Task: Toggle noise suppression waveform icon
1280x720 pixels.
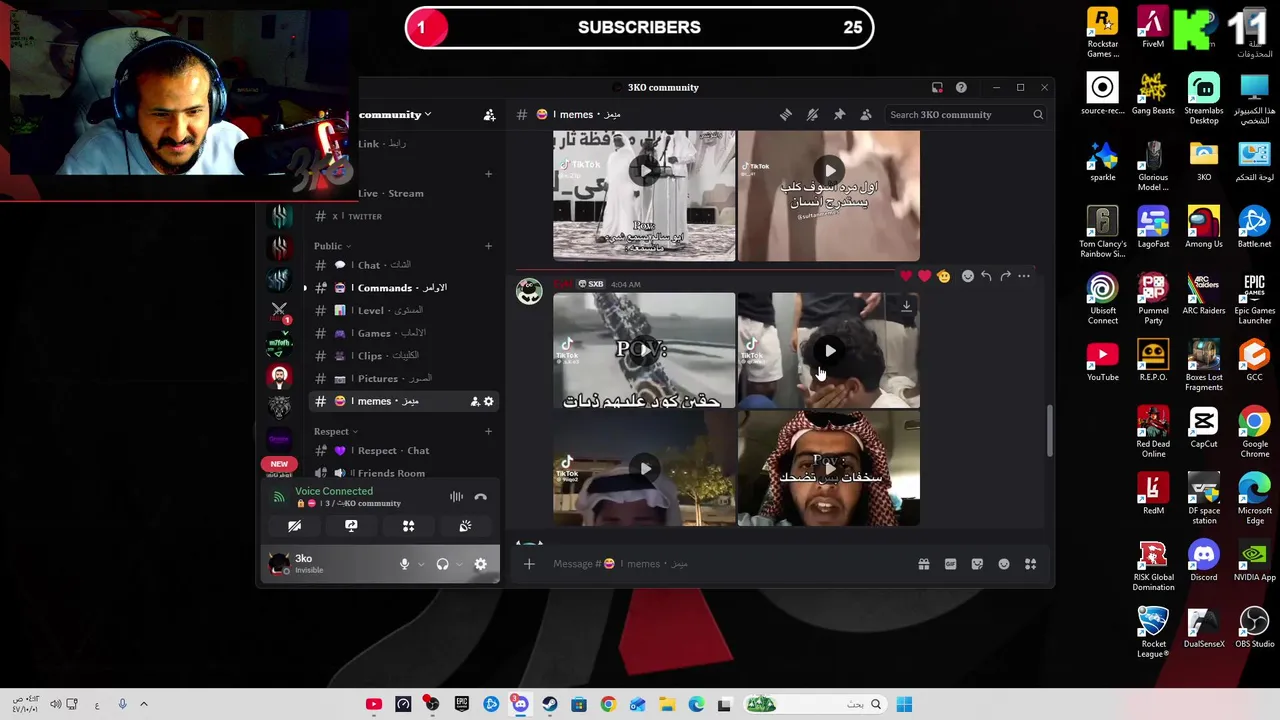Action: point(456,496)
